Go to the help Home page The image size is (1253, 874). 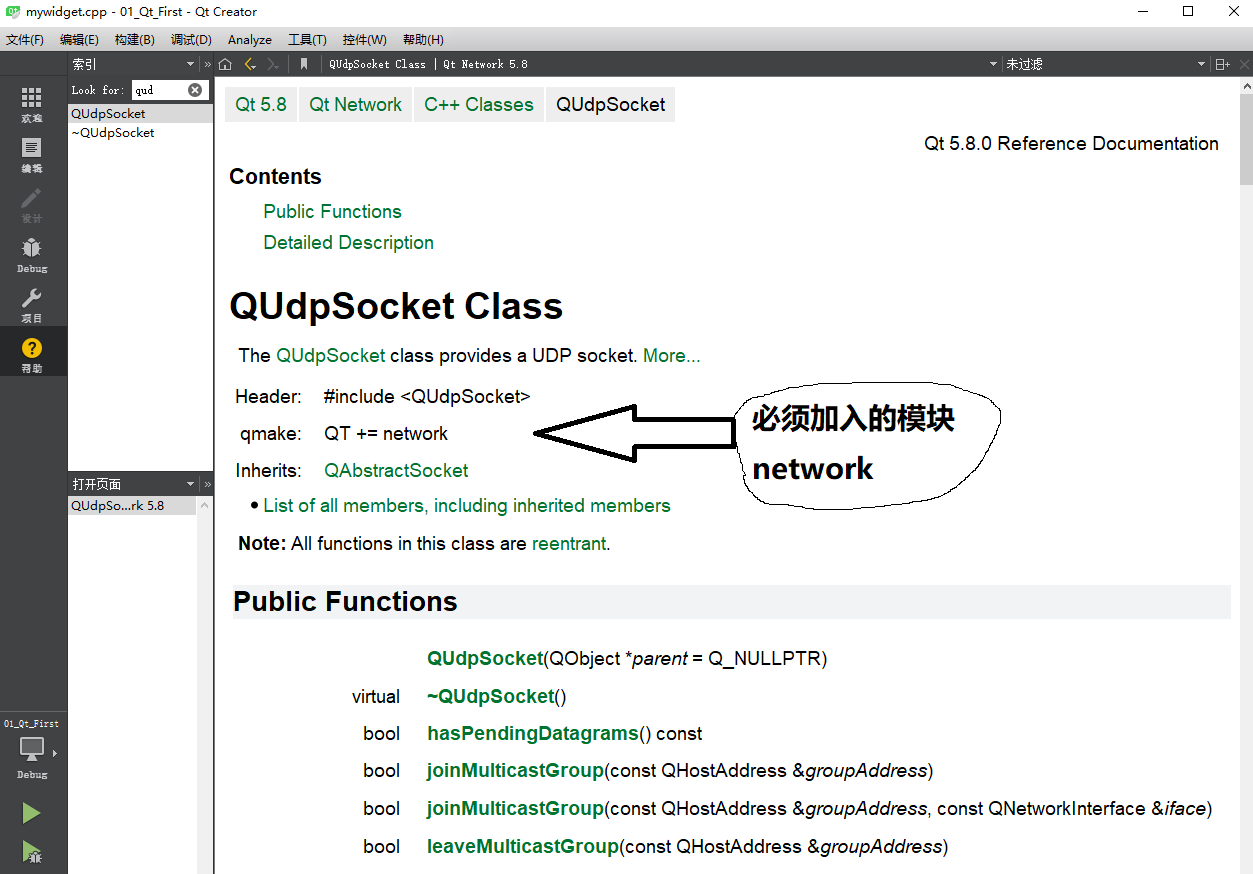[225, 64]
